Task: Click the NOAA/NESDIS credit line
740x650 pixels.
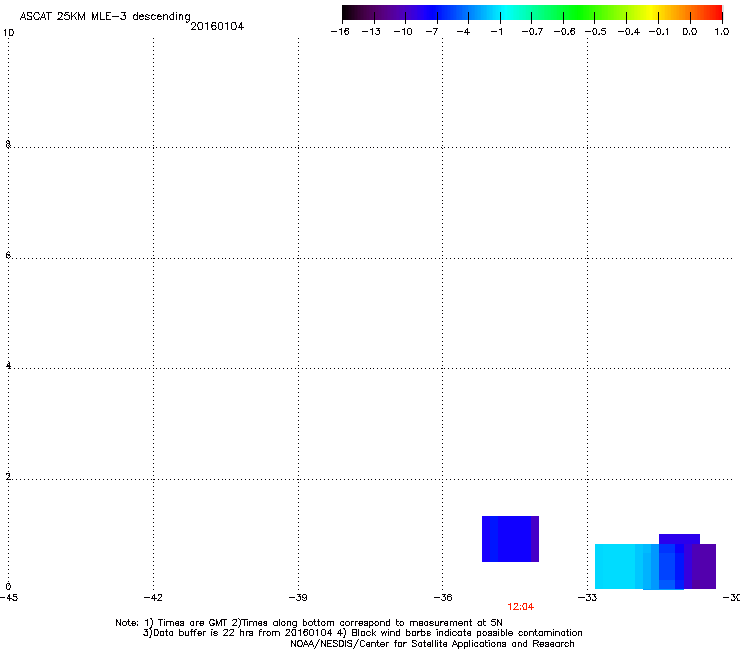Action: pyautogui.click(x=432, y=644)
